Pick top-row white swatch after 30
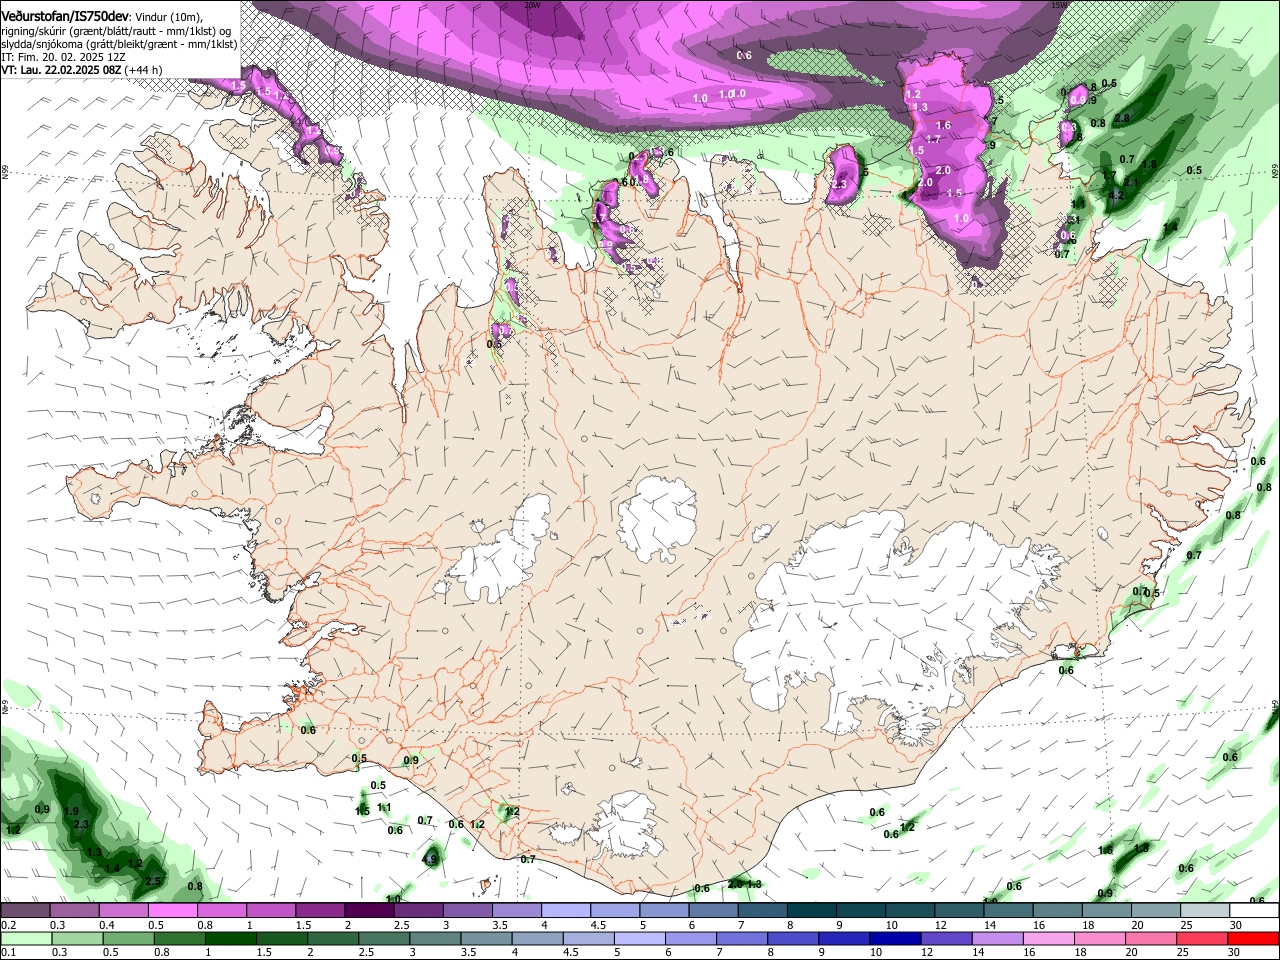The image size is (1280, 960). [x=1253, y=911]
